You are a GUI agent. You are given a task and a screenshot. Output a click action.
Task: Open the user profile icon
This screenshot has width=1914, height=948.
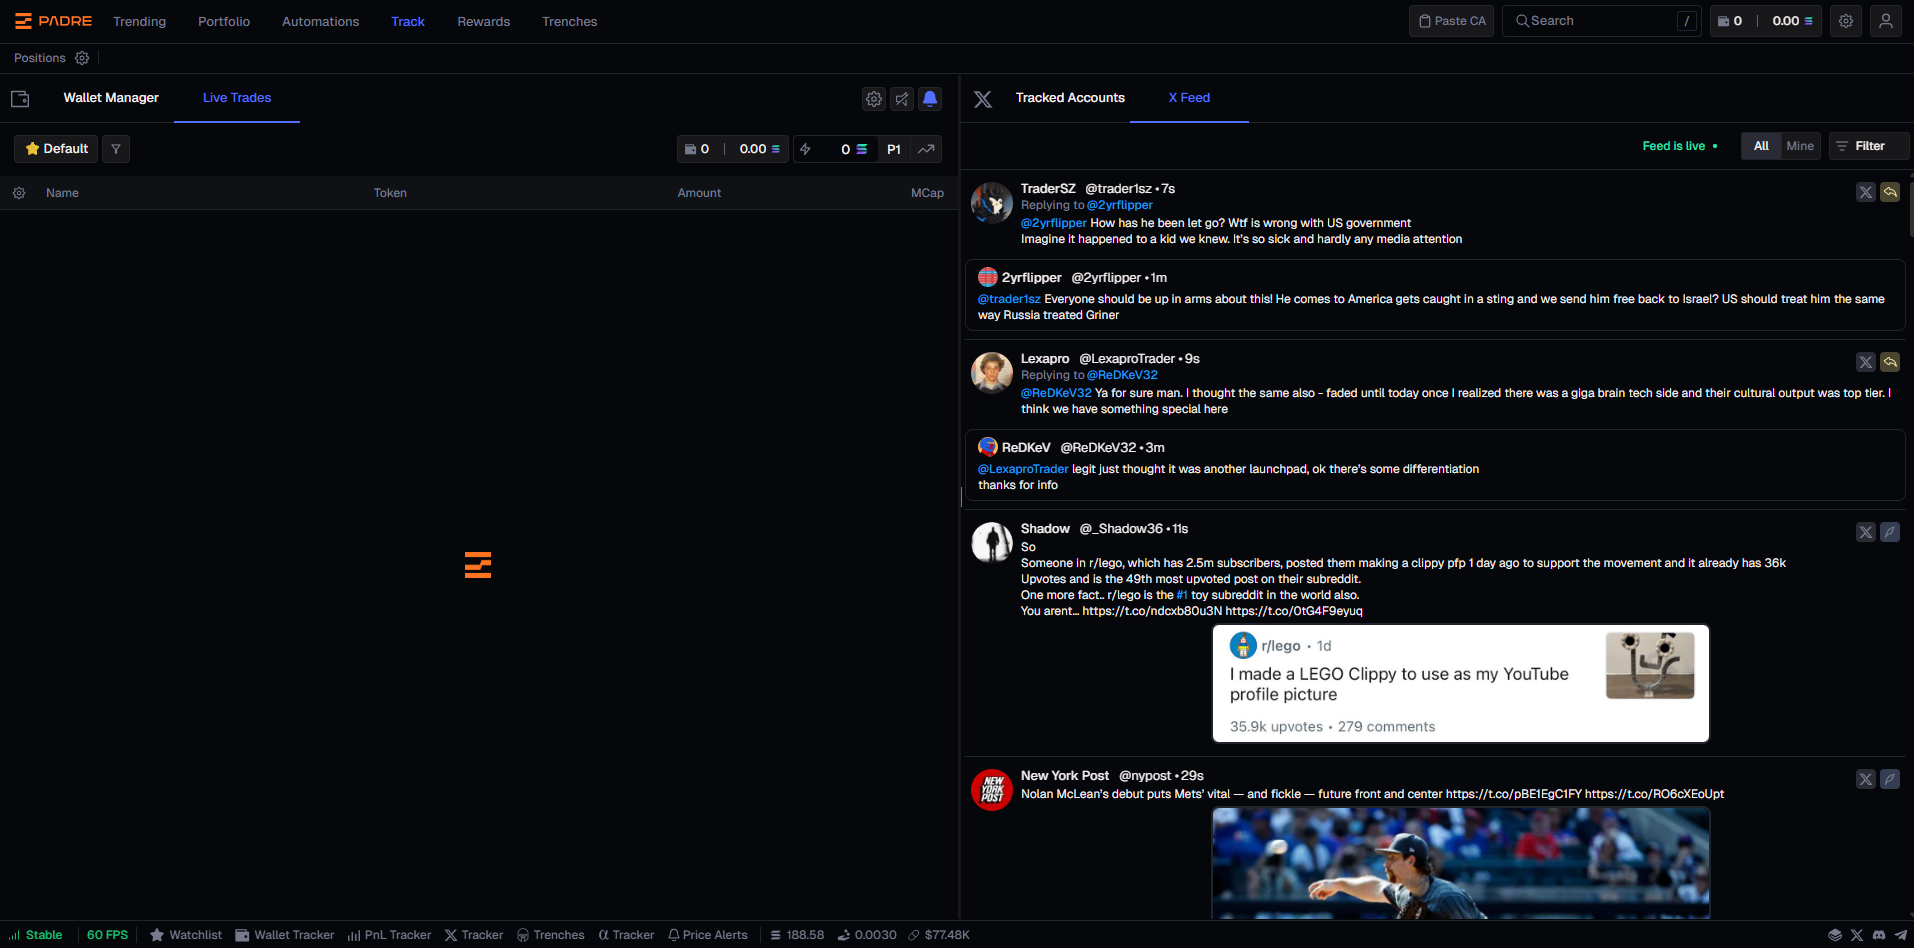click(1885, 21)
